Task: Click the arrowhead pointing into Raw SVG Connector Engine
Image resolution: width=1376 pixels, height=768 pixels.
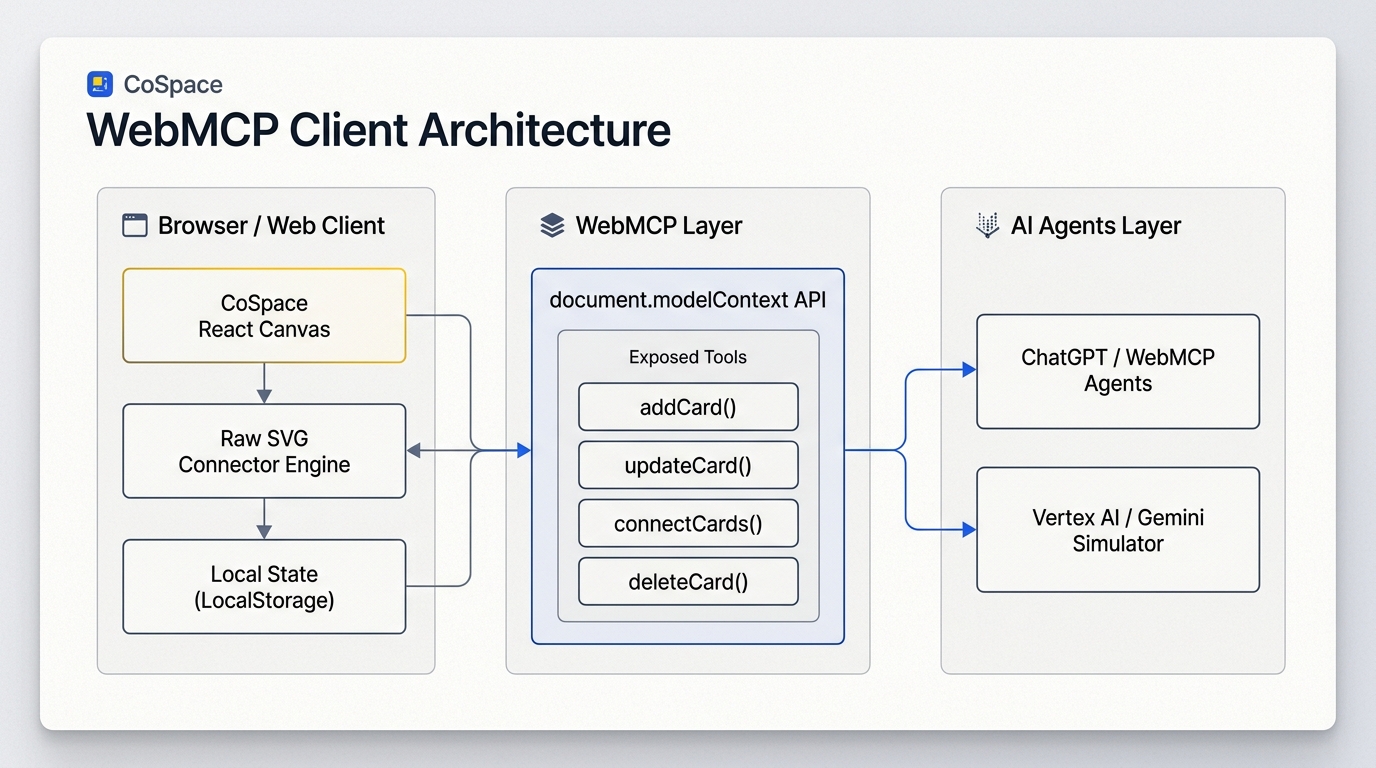Action: [413, 451]
